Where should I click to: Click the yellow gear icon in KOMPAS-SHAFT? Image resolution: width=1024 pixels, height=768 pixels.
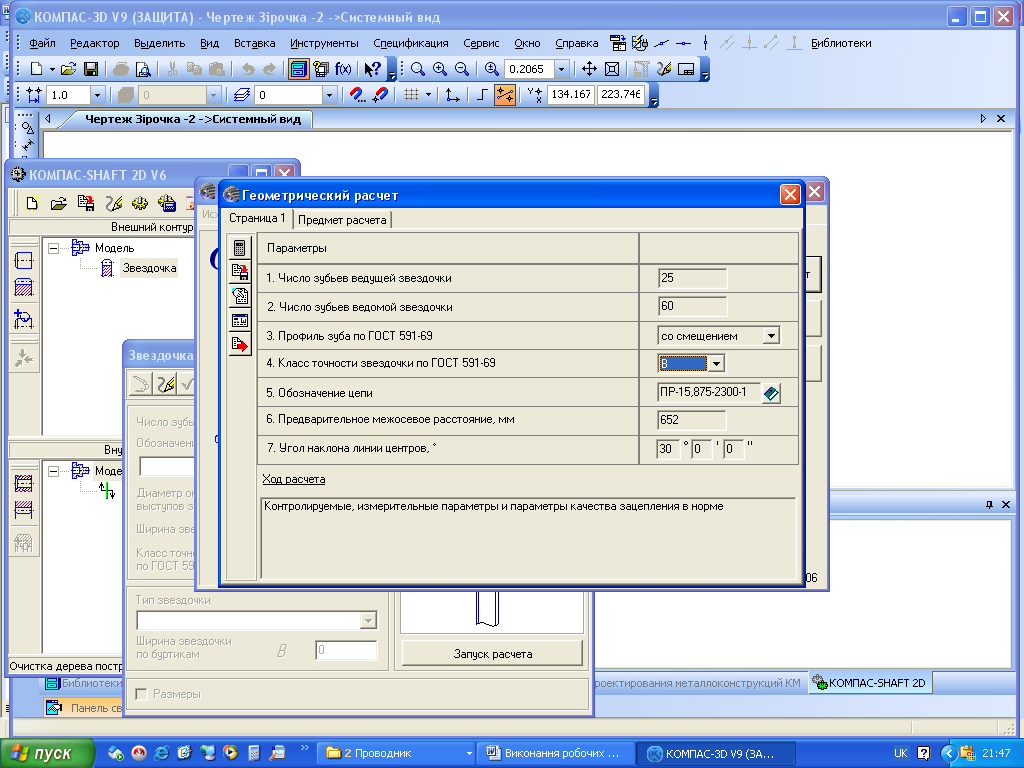(x=140, y=203)
